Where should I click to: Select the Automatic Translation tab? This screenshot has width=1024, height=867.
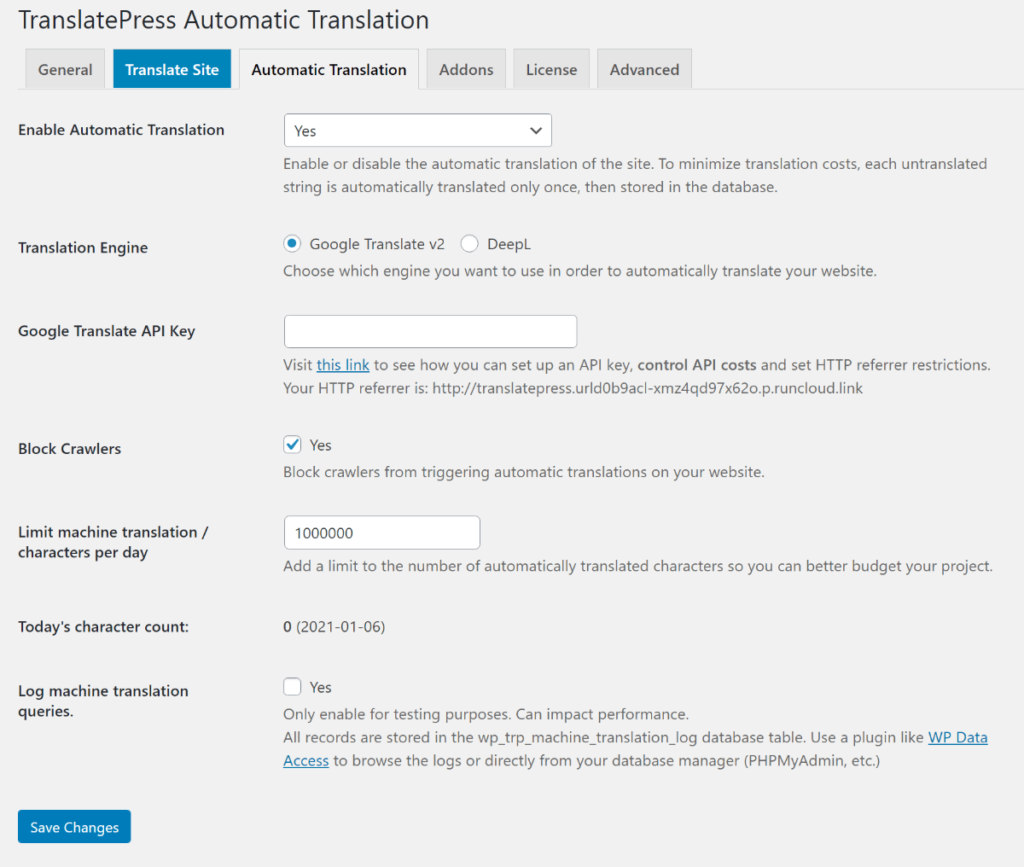(328, 69)
